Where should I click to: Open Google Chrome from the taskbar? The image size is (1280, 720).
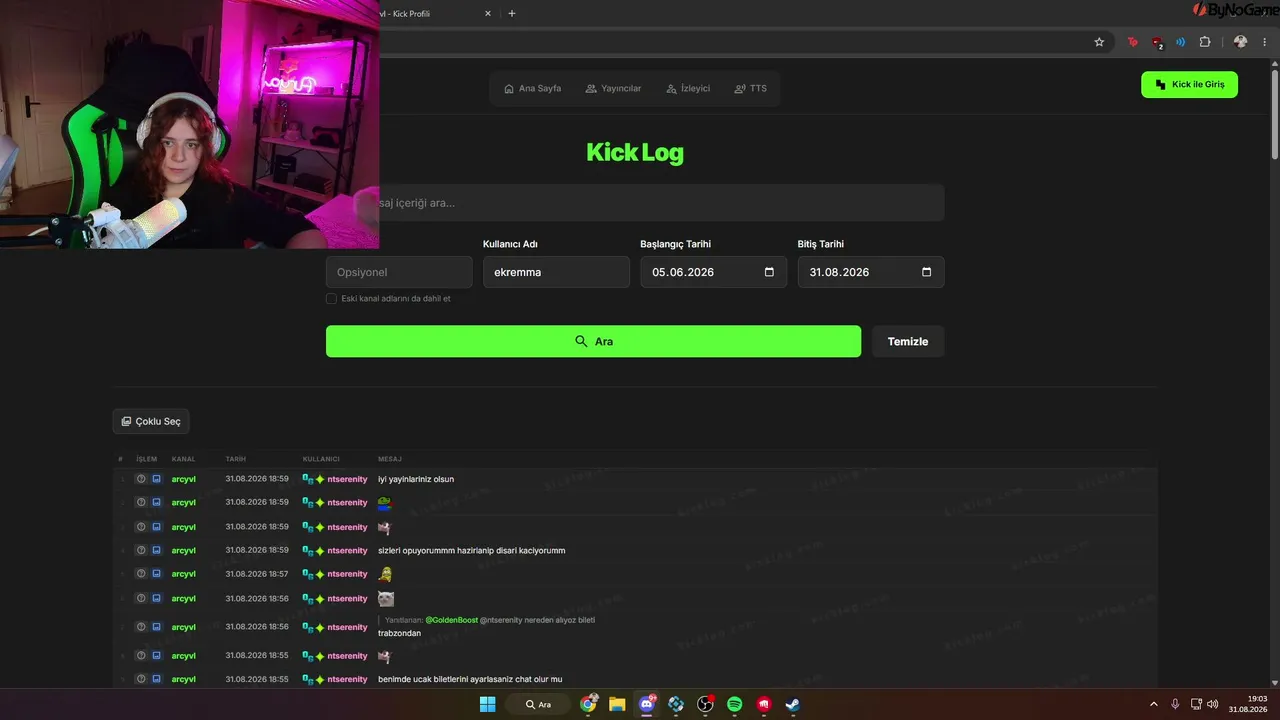(x=588, y=704)
